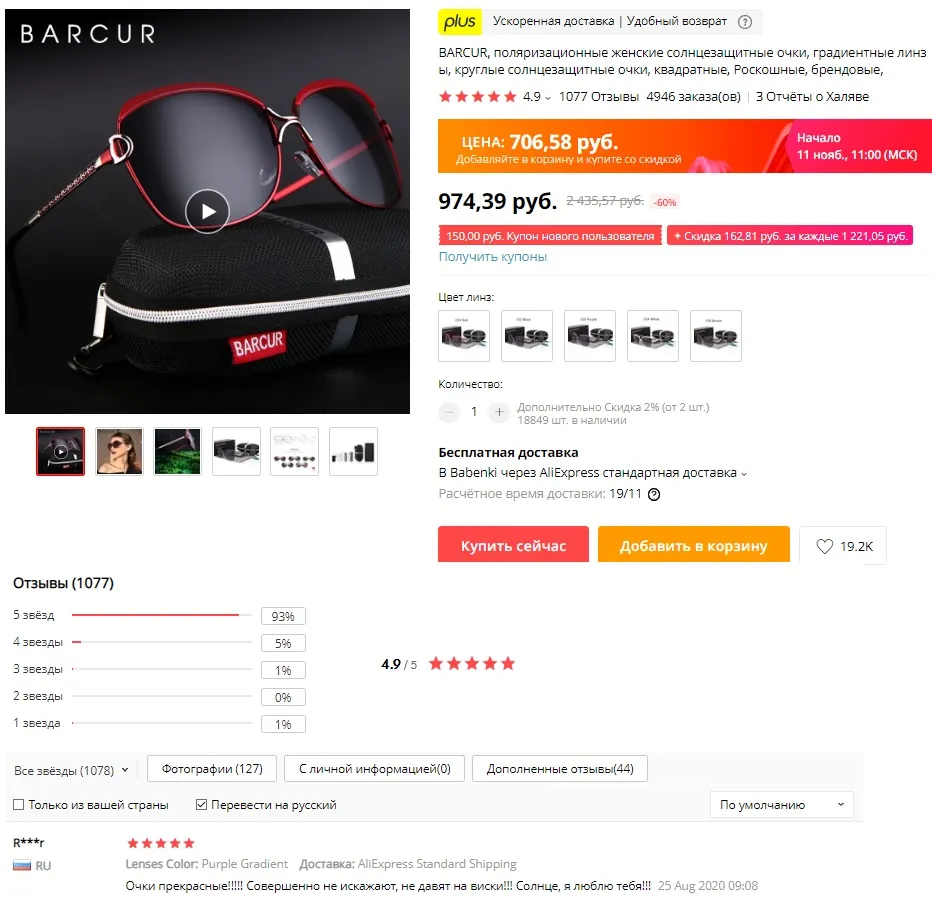Open the По умолчанию sorting dropdown
This screenshot has width=932, height=900.
tap(782, 804)
